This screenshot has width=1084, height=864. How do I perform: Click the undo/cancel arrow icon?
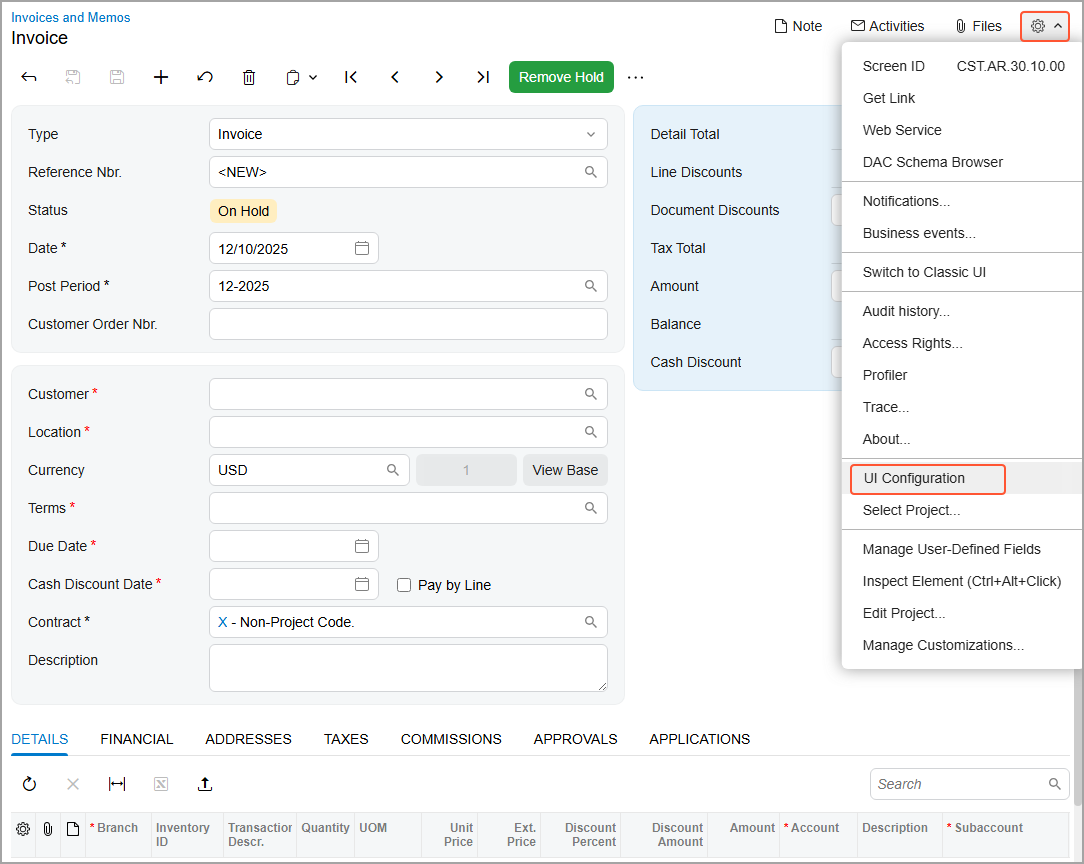[205, 77]
